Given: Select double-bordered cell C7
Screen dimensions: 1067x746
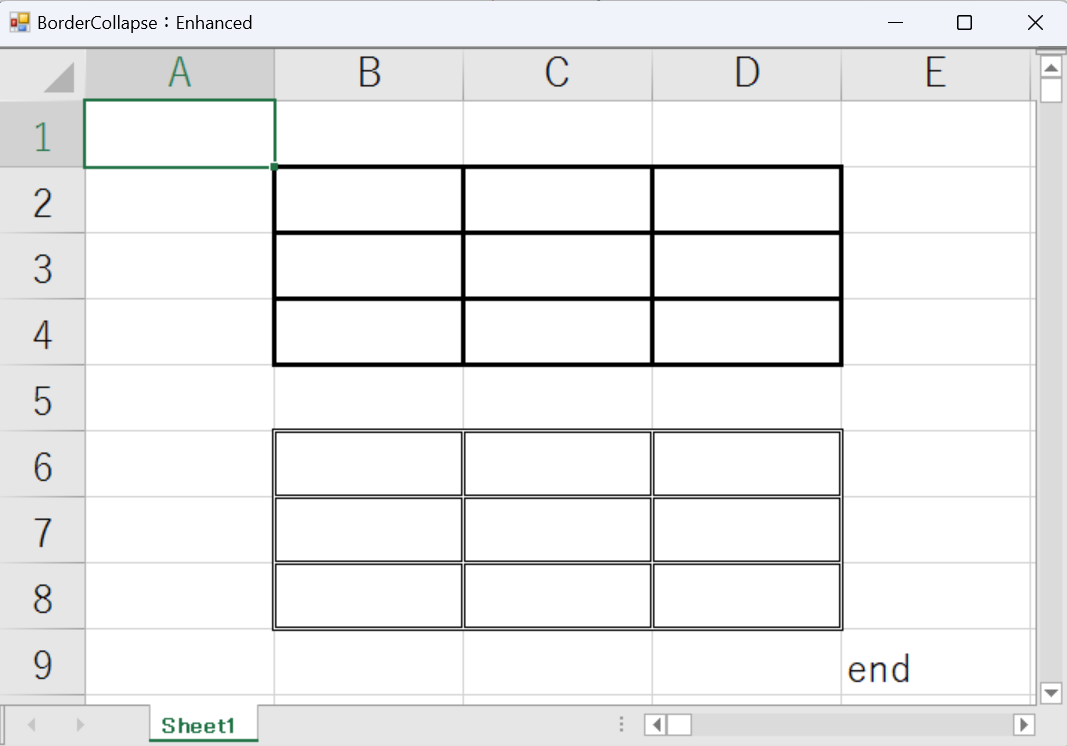Looking at the screenshot, I should (557, 530).
